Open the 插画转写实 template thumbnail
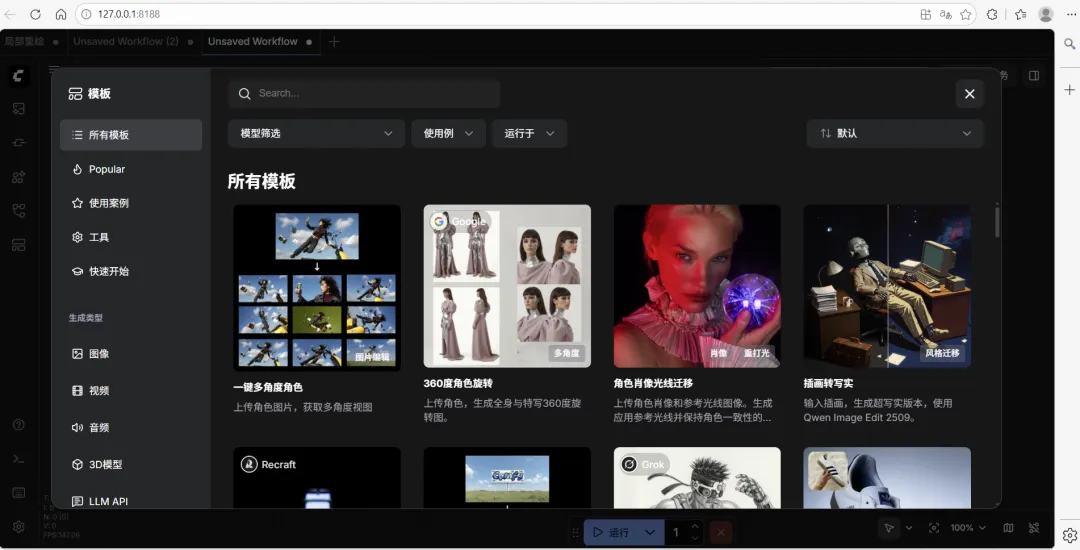This screenshot has height=550, width=1080. (887, 286)
